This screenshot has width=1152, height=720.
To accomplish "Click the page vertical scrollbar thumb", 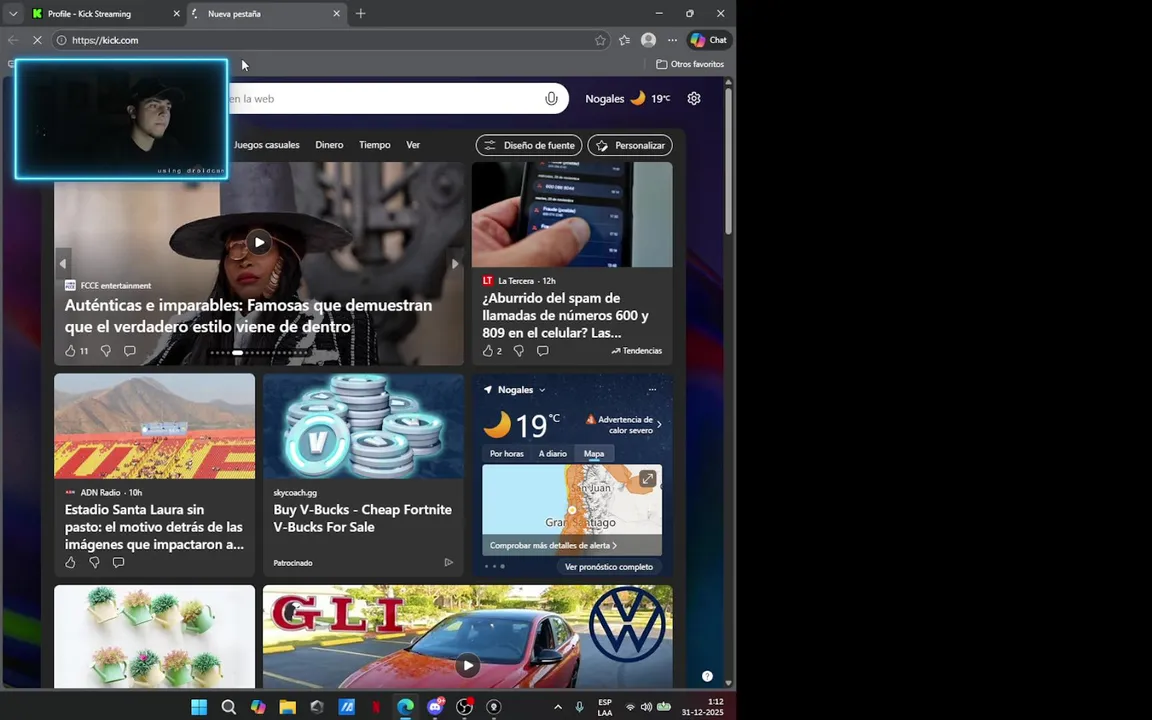I will pos(728,160).
